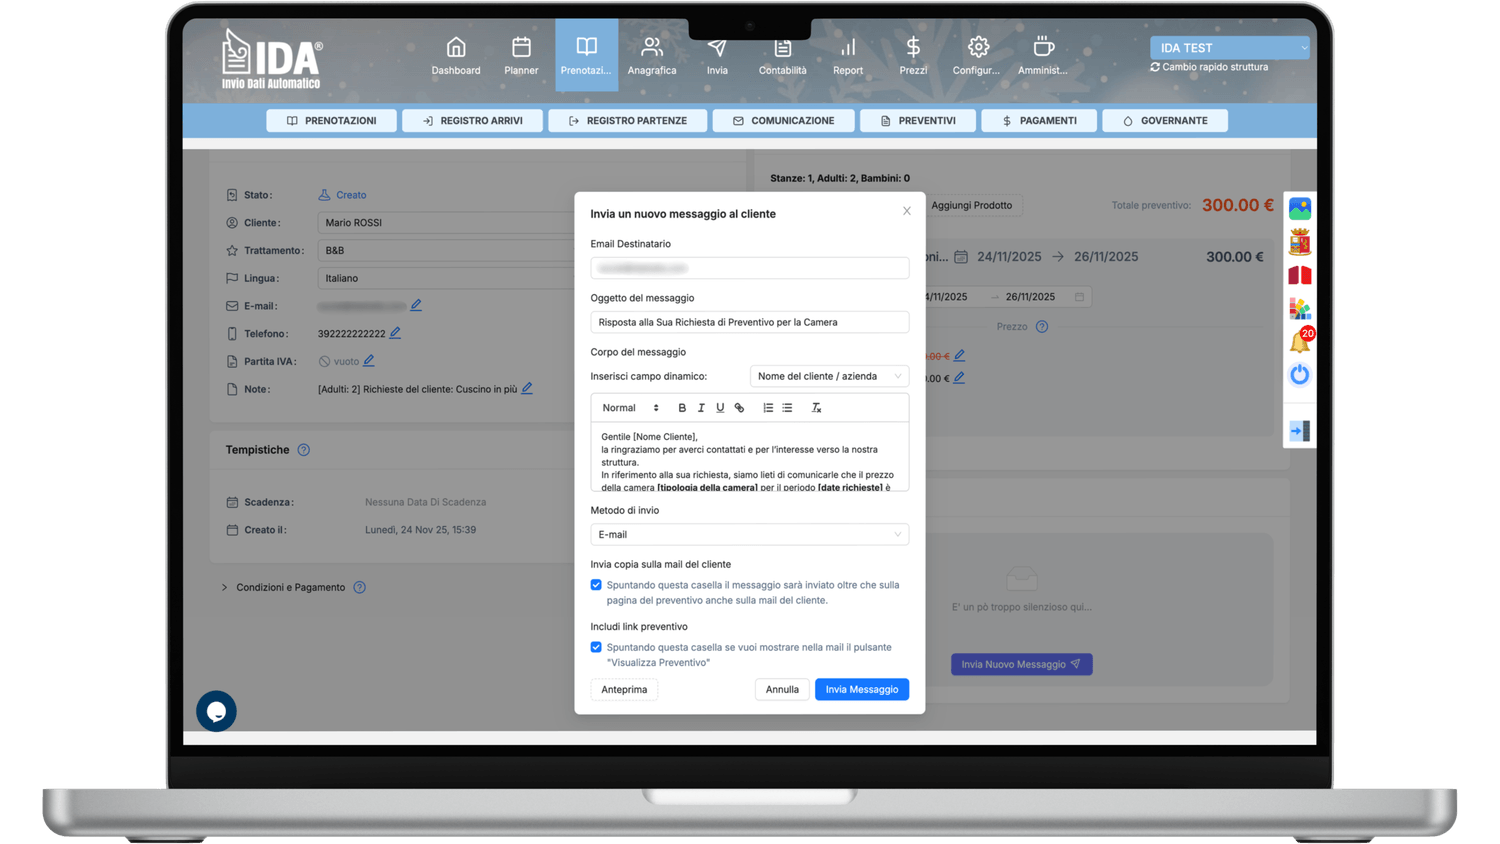This screenshot has width=1500, height=844.
Task: Open the Normal text style dropdown
Action: pyautogui.click(x=630, y=408)
